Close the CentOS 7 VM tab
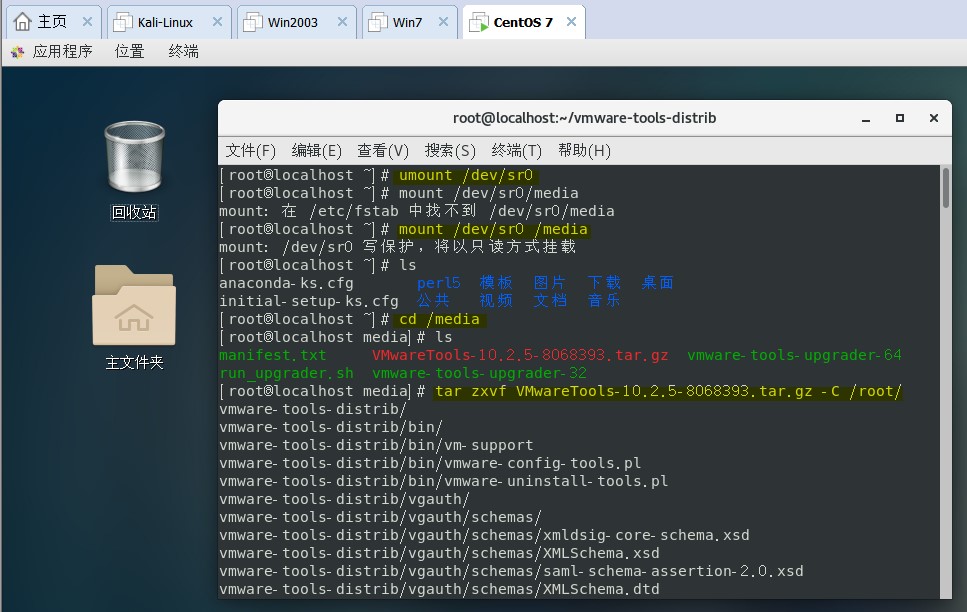Image resolution: width=967 pixels, height=612 pixels. 571,22
